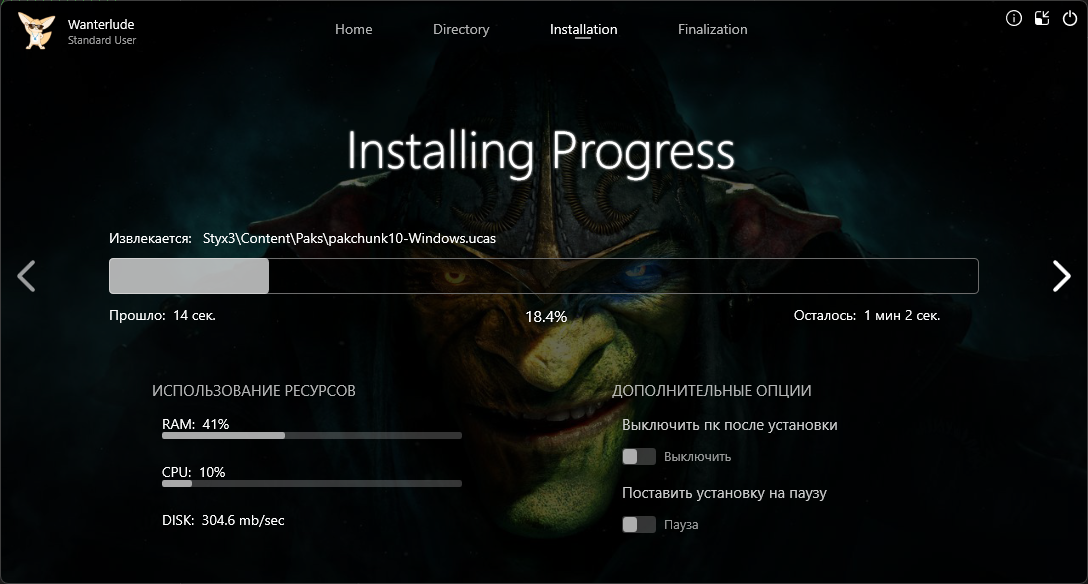The image size is (1088, 584).
Task: Click the fennec fox avatar logo
Action: point(36,30)
